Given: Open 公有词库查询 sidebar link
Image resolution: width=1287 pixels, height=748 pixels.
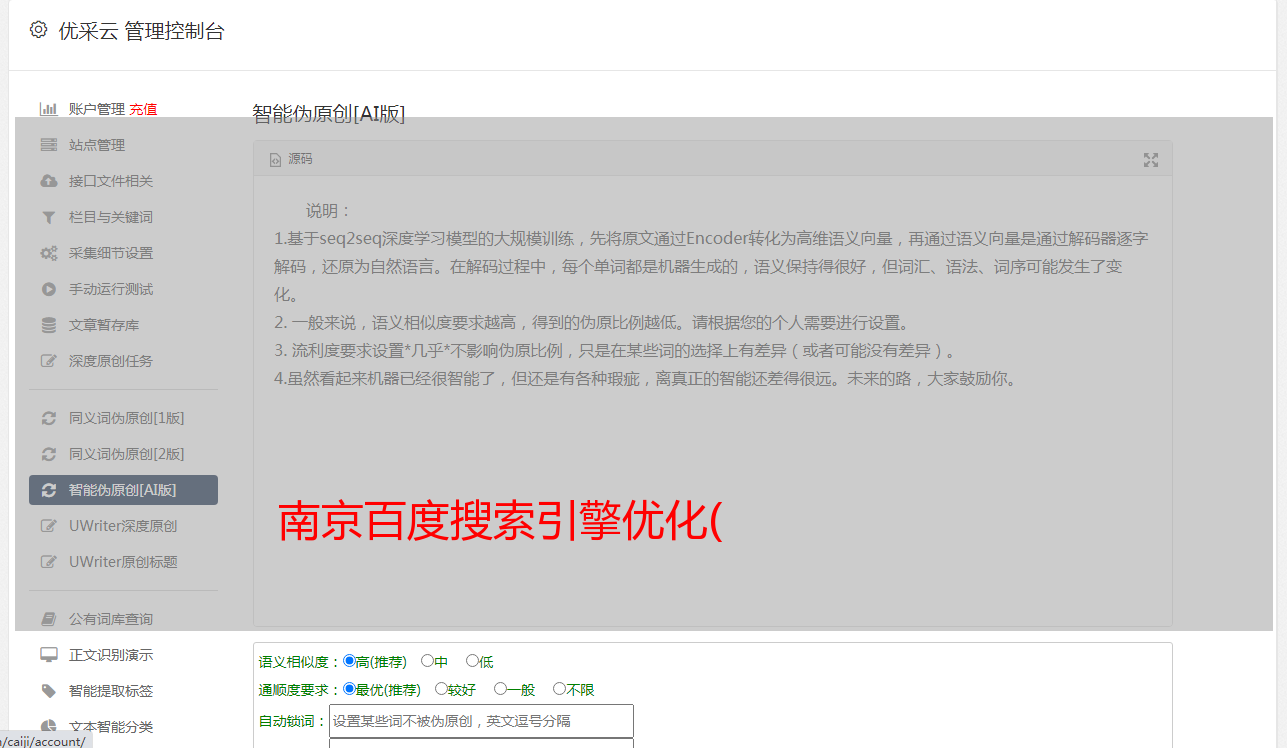Looking at the screenshot, I should click(x=111, y=619).
